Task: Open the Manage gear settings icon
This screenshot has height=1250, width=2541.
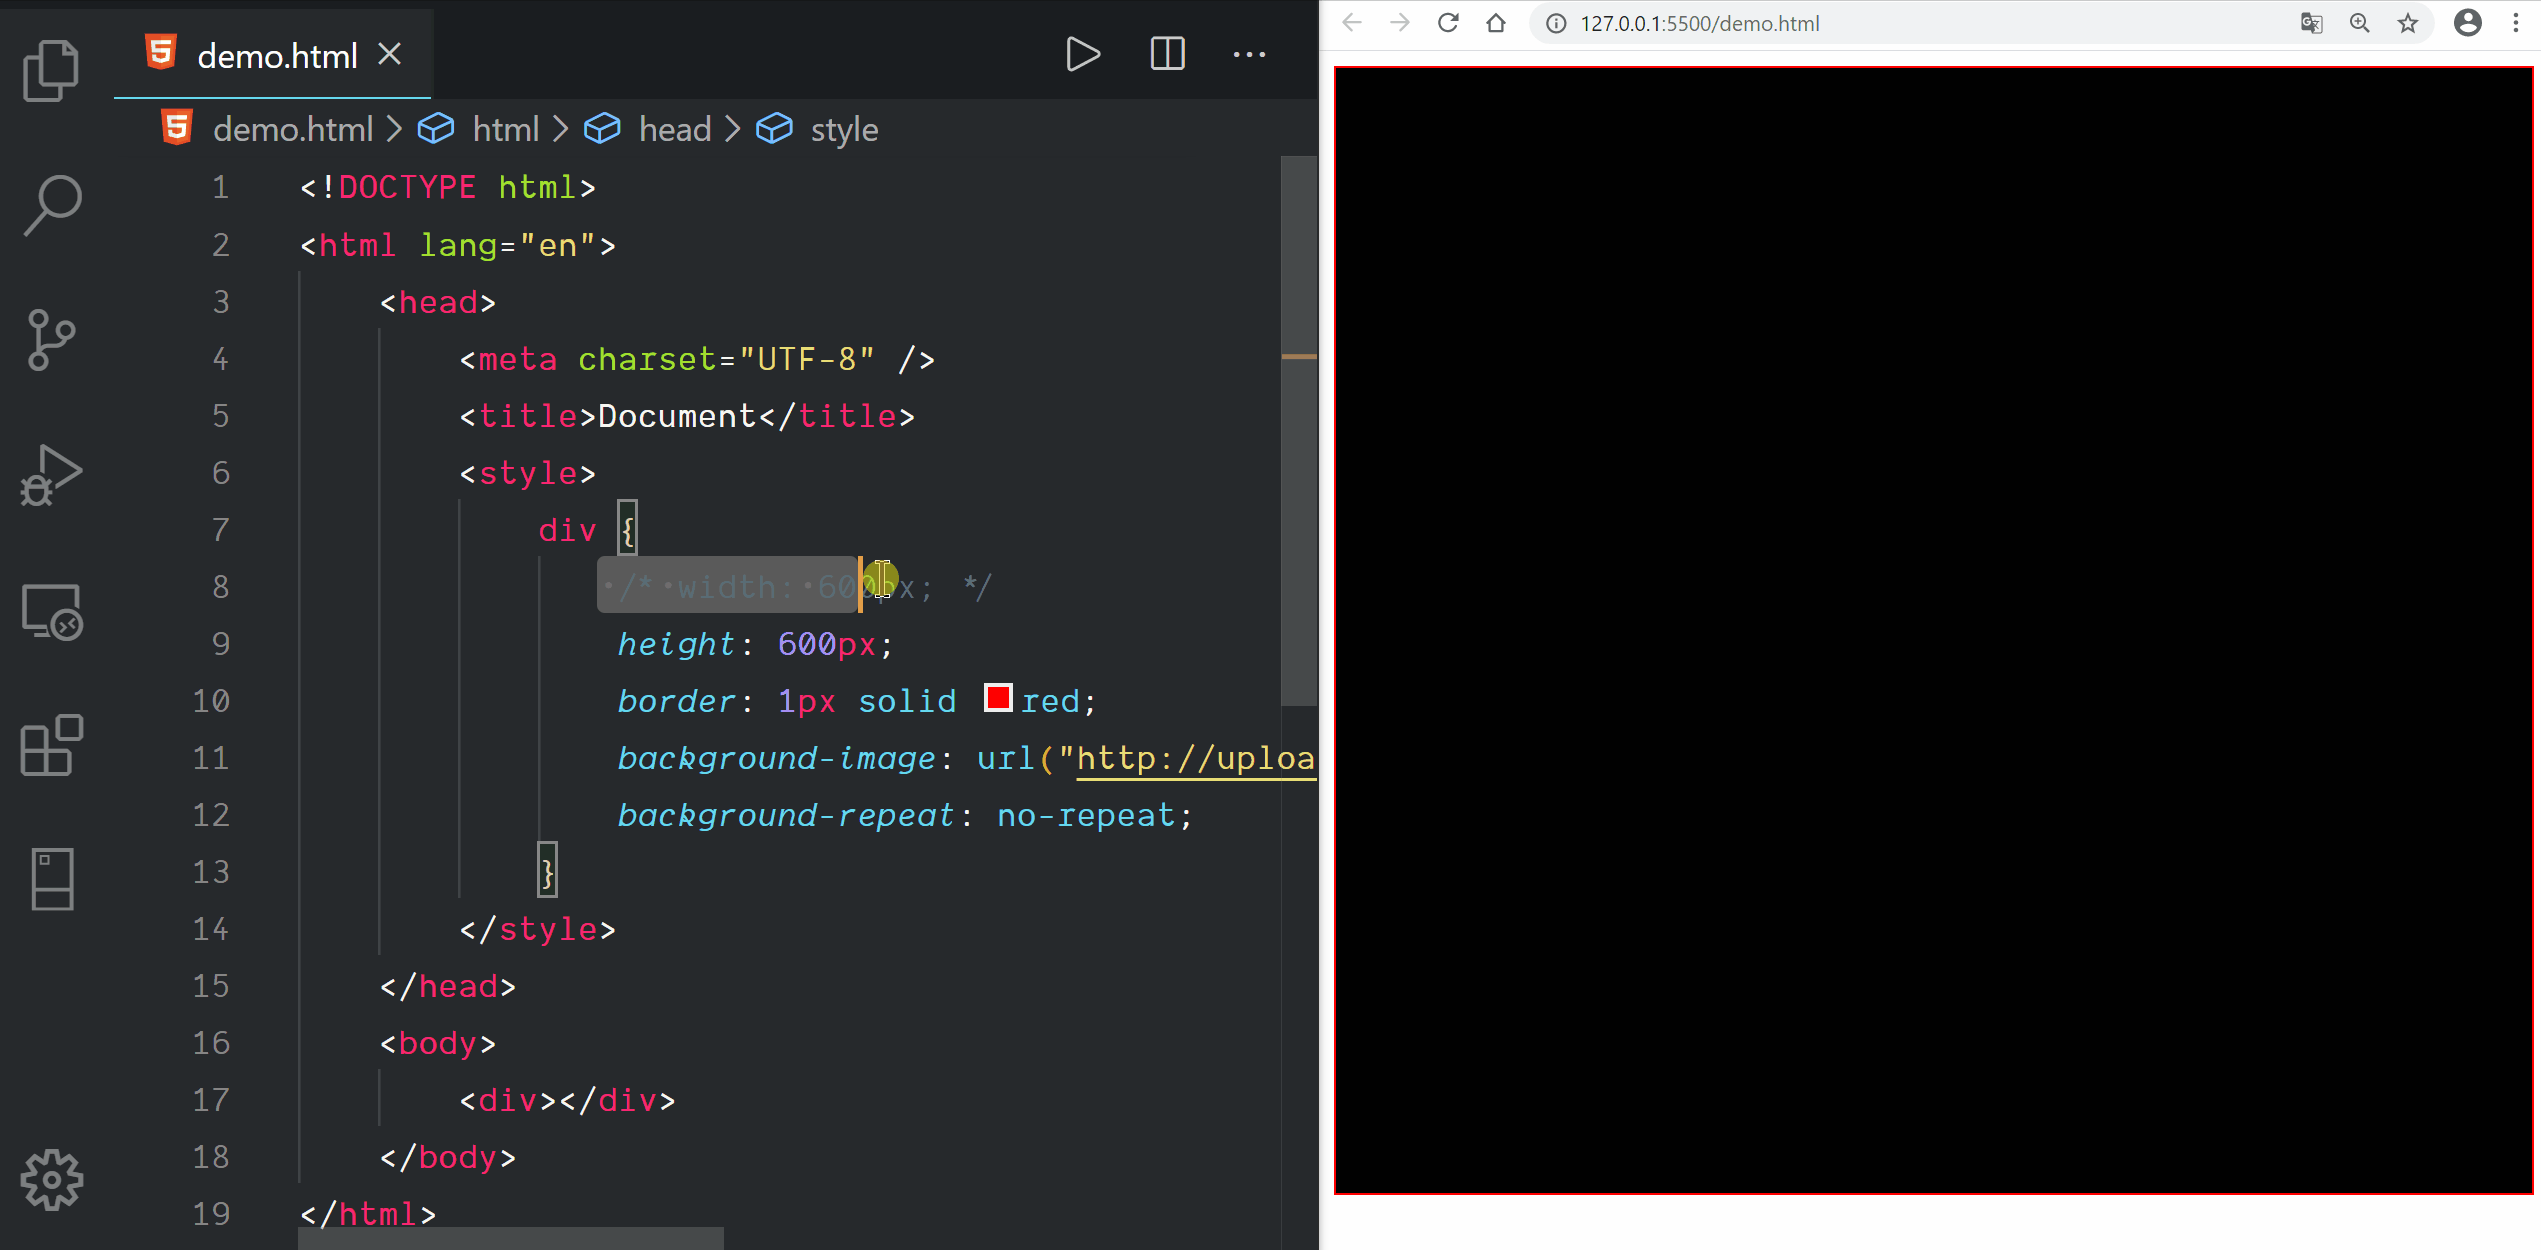Action: pyautogui.click(x=52, y=1180)
